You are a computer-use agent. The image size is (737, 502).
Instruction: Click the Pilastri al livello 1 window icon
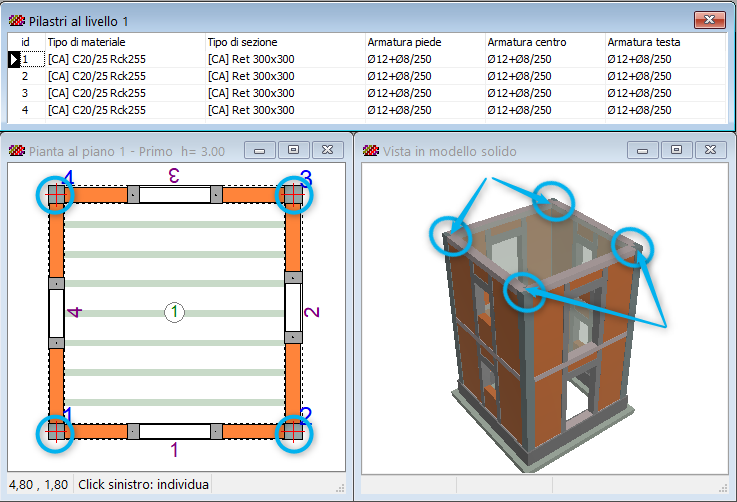tap(17, 20)
